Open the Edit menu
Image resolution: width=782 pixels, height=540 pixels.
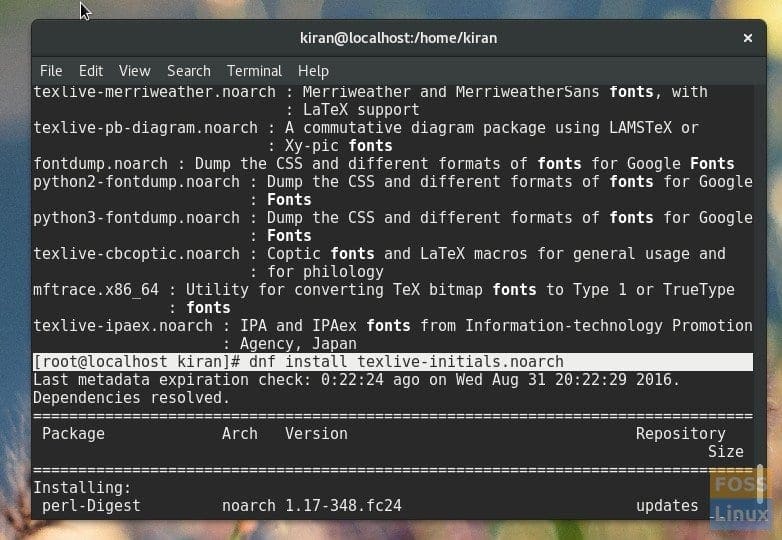pyautogui.click(x=91, y=71)
